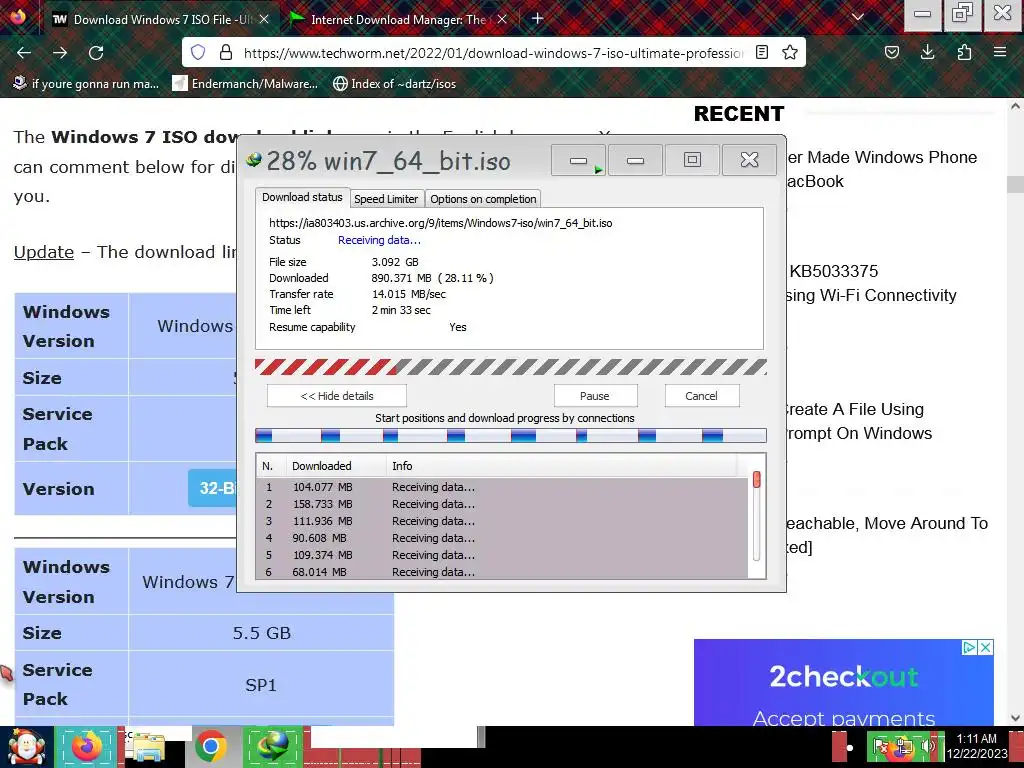The image size is (1024, 768).
Task: Click the blue 32-Bit version button
Action: (x=212, y=488)
